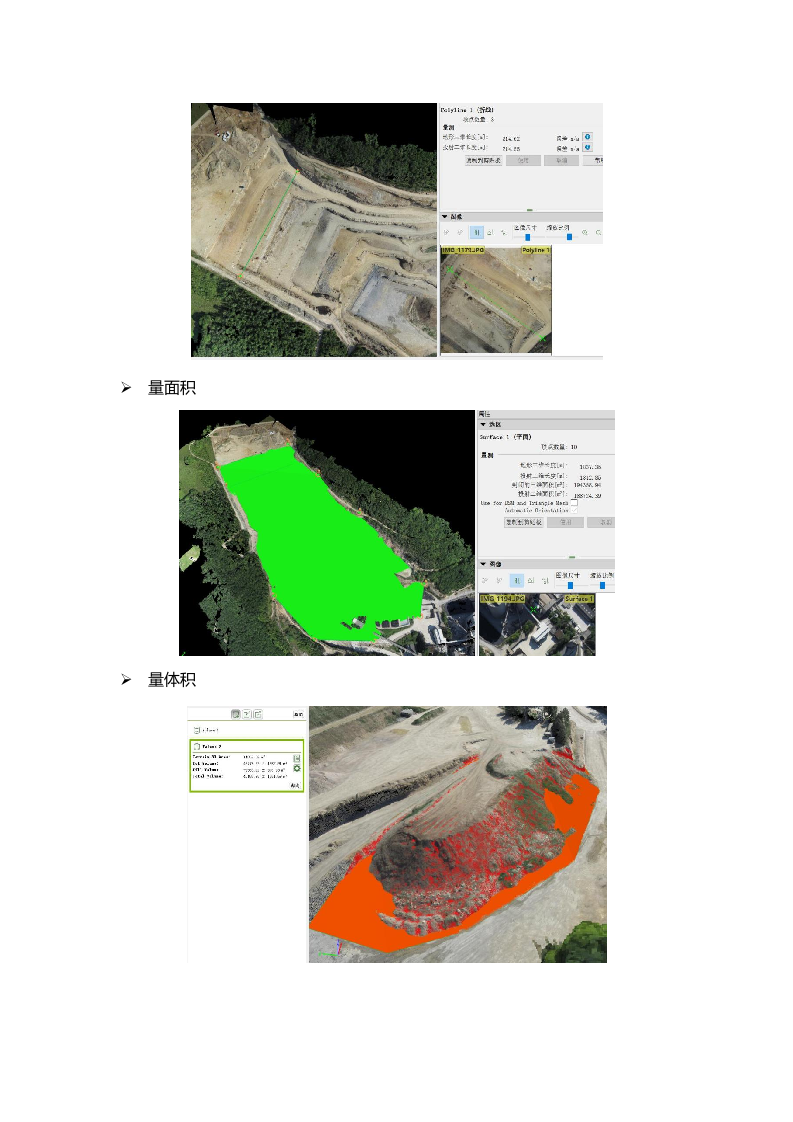Click the export icon in Volumes toolbar
The height and width of the screenshot is (1122, 793).
(257, 714)
